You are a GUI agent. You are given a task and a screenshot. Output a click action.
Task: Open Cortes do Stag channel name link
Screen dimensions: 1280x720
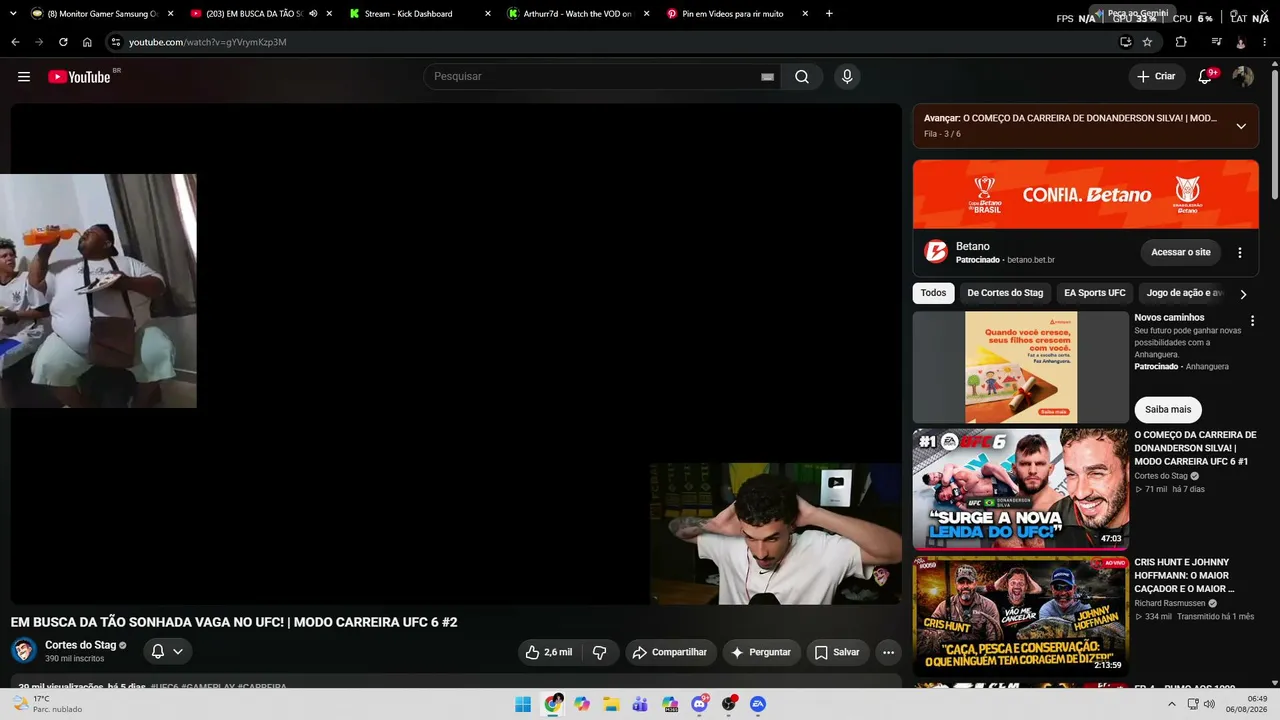[80, 645]
